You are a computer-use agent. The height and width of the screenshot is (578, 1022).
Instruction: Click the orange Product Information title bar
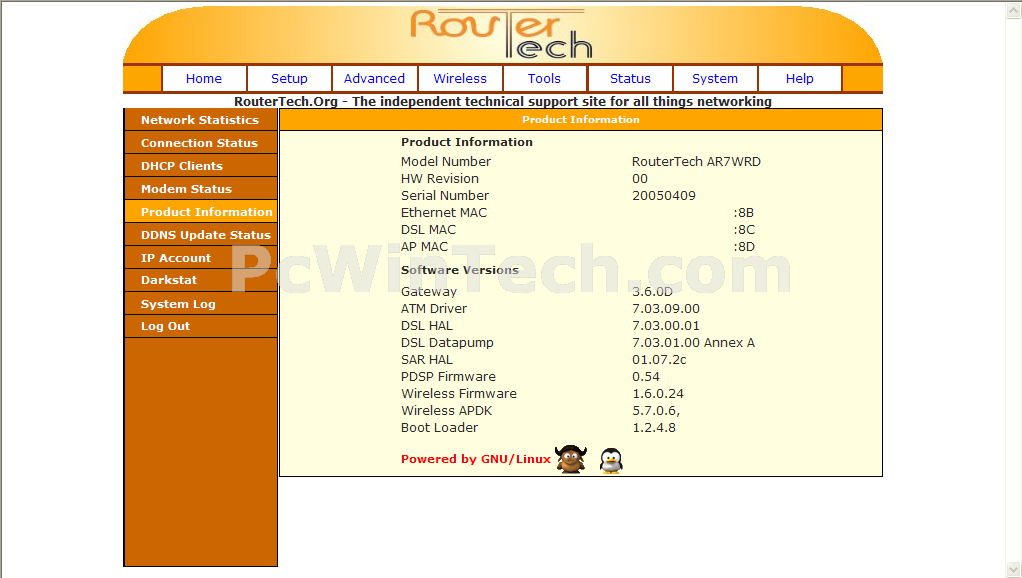(x=581, y=119)
